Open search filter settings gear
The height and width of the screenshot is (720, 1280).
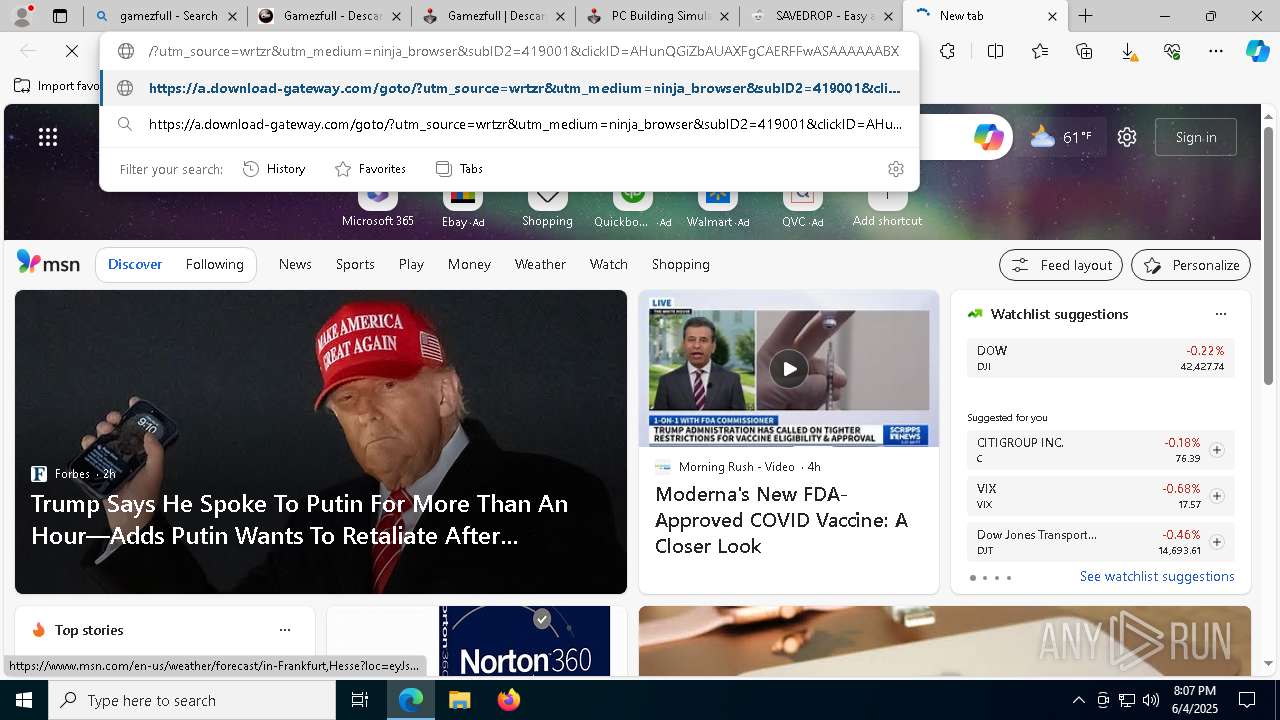click(896, 169)
